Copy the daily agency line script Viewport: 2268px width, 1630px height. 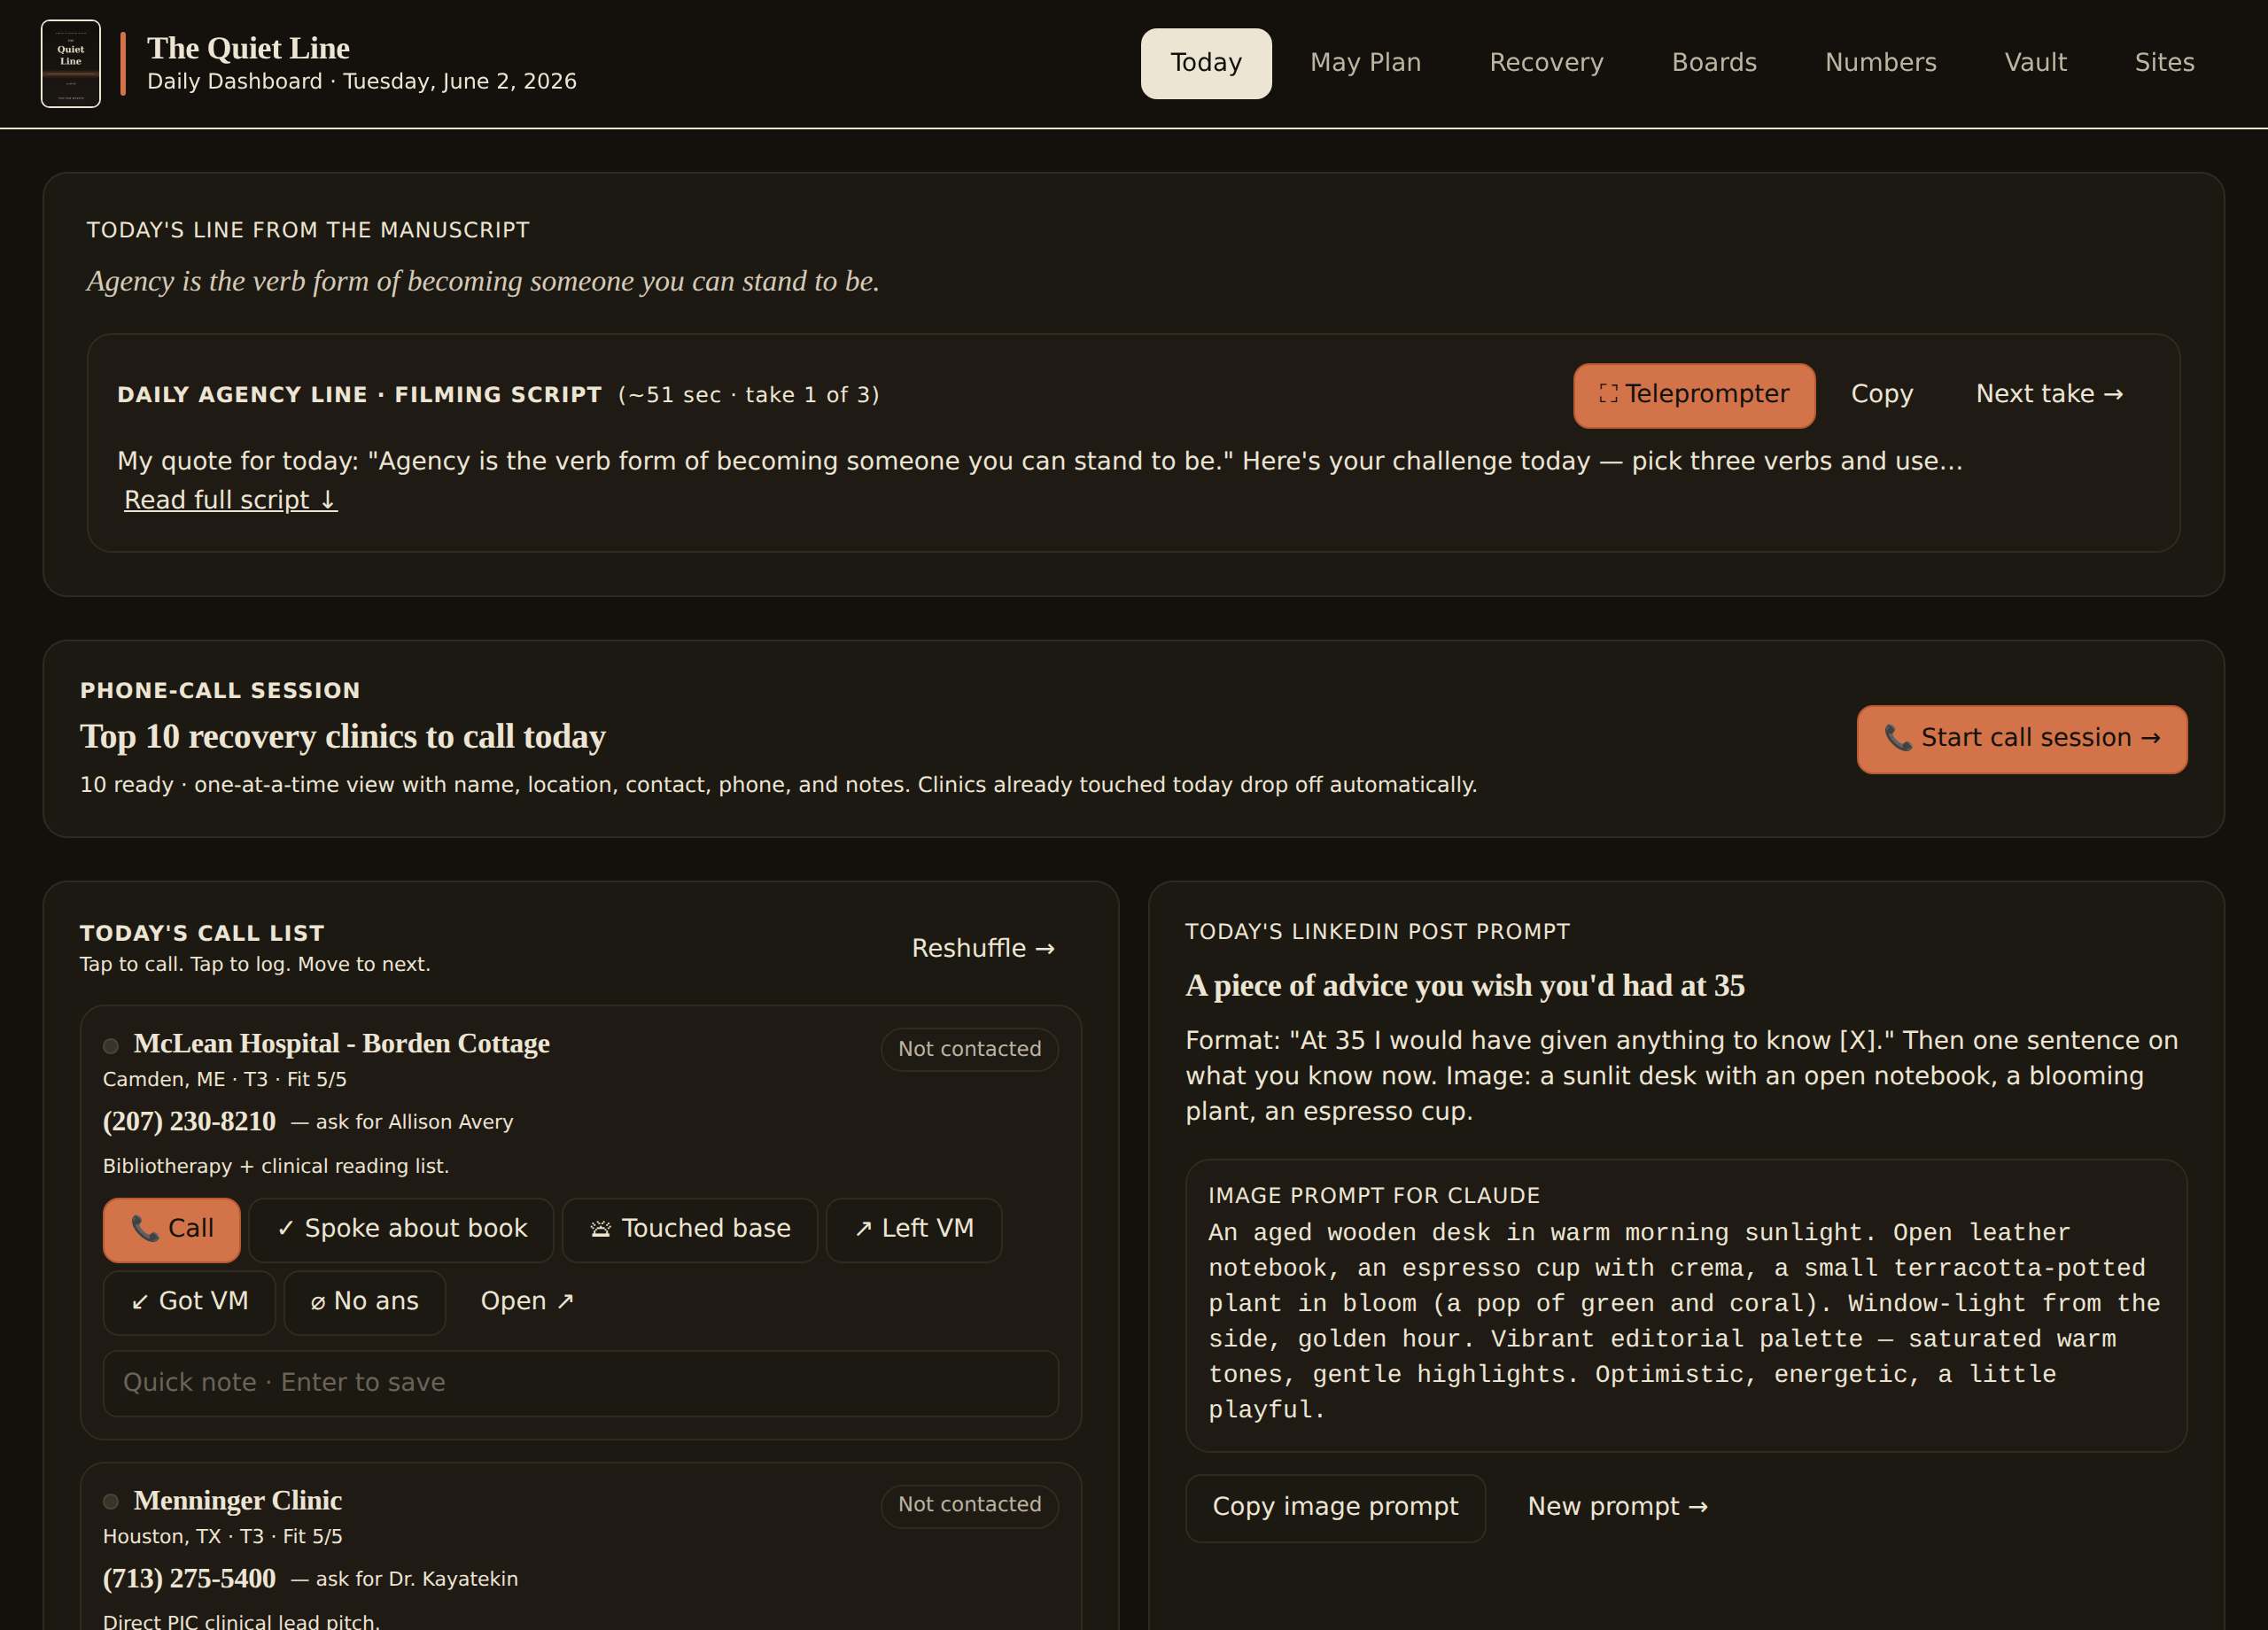click(x=1881, y=395)
